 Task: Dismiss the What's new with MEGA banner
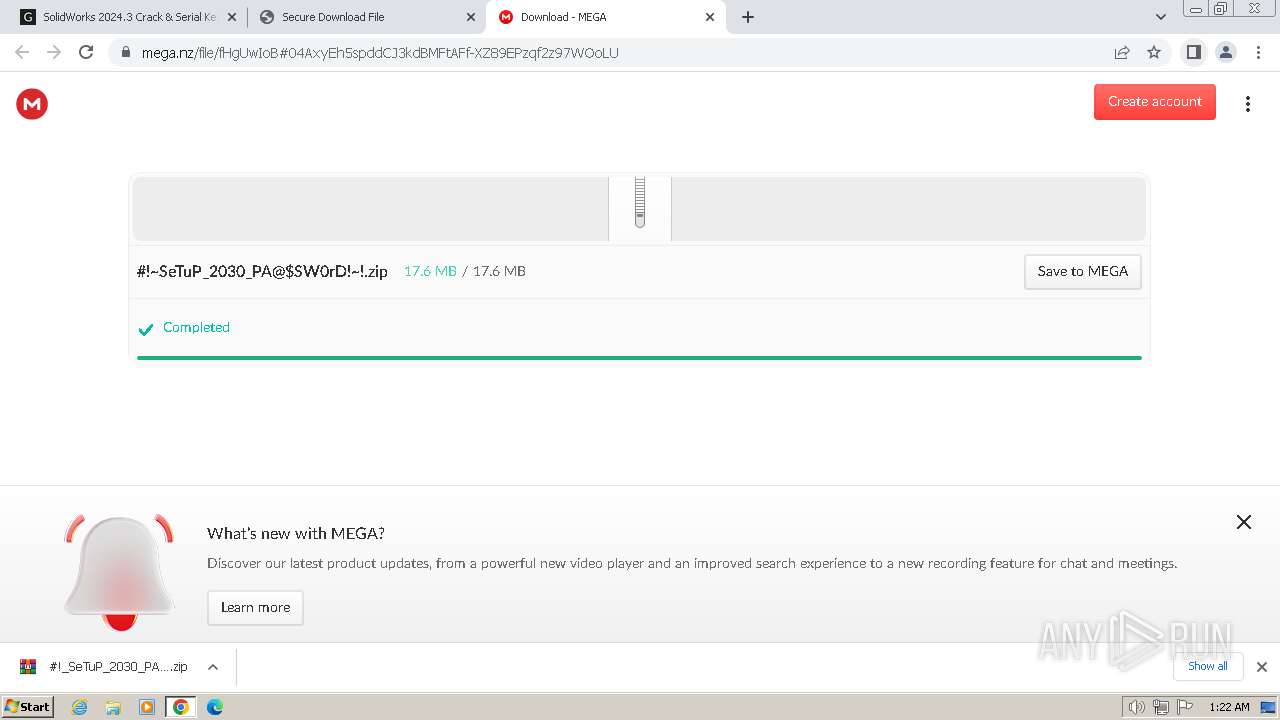1243,522
